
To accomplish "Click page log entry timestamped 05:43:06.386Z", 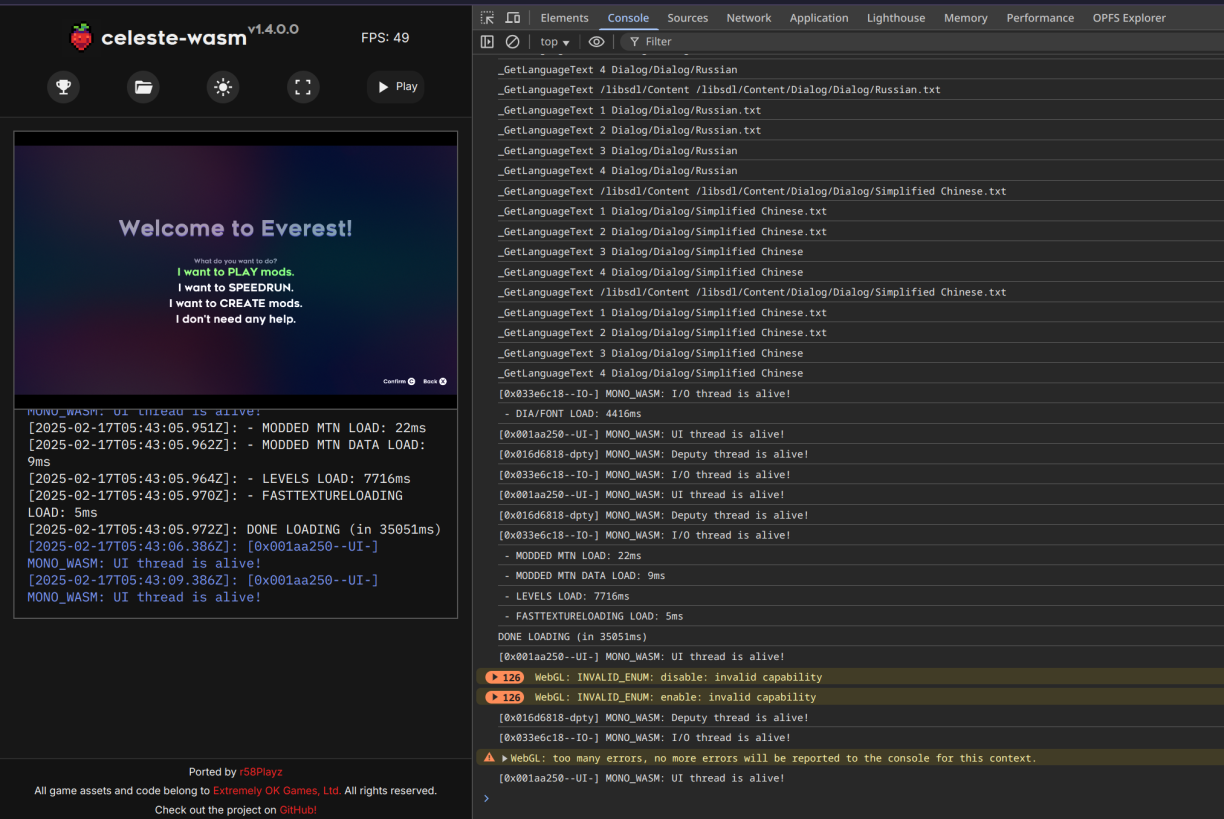I will 203,555.
